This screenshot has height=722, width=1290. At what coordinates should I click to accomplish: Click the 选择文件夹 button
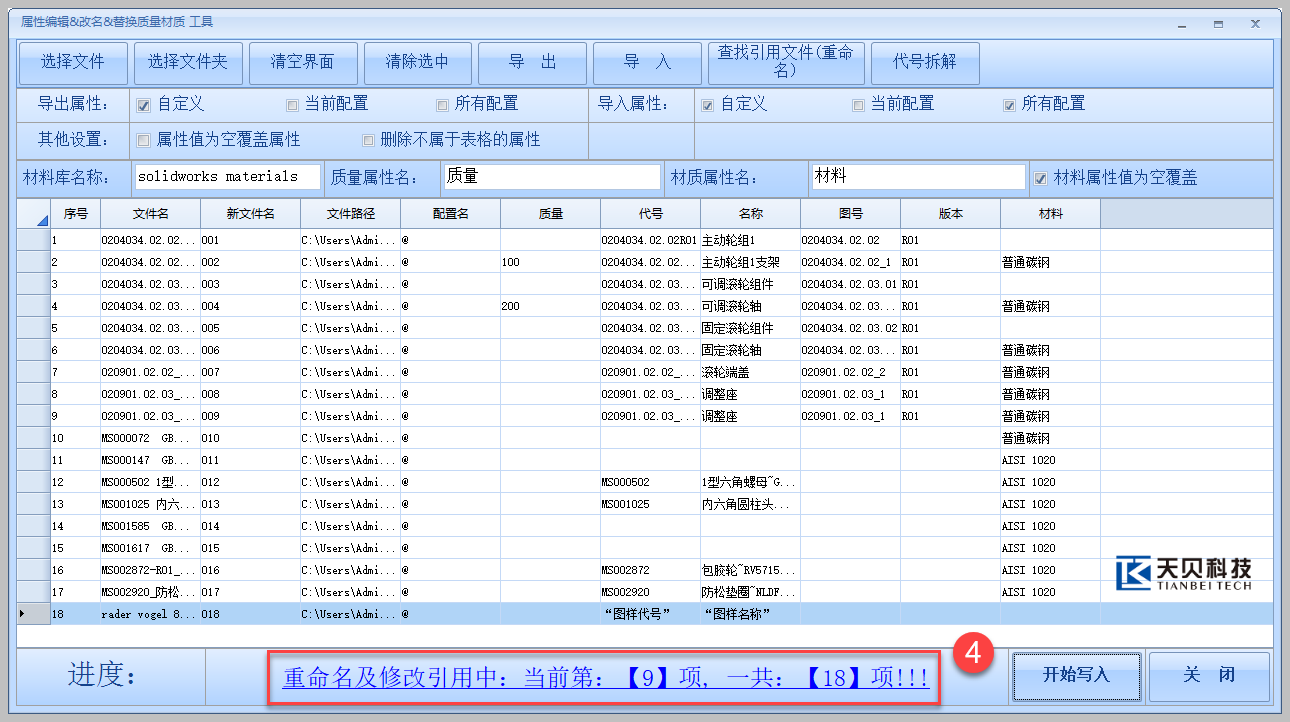[x=188, y=62]
